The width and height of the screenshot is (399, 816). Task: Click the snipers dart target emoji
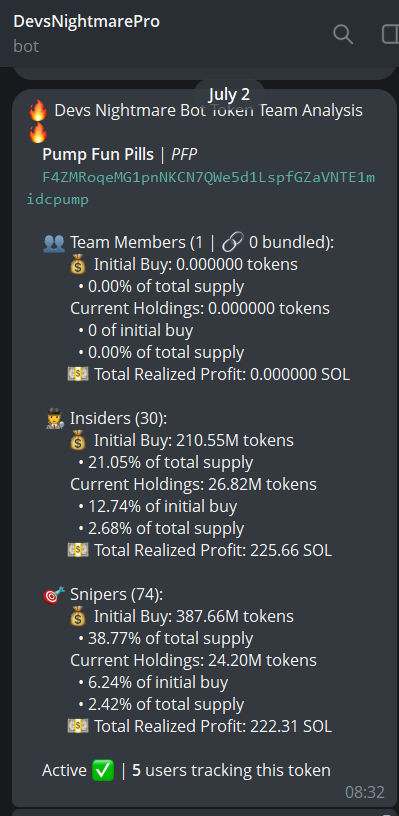[54, 594]
